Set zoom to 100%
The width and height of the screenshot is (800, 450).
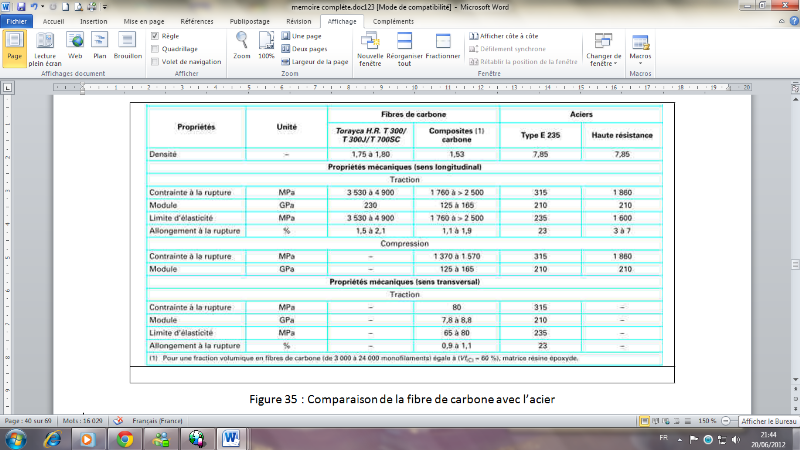[266, 42]
